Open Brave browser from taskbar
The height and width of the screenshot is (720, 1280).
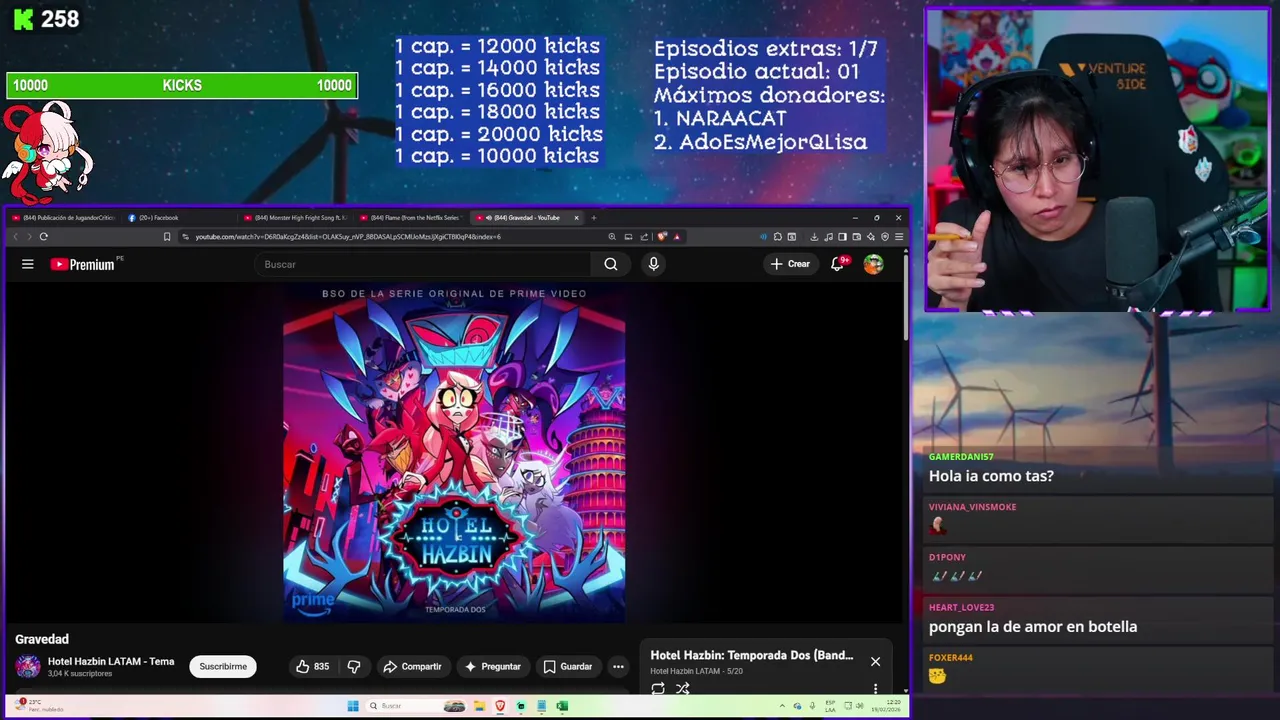pos(500,706)
